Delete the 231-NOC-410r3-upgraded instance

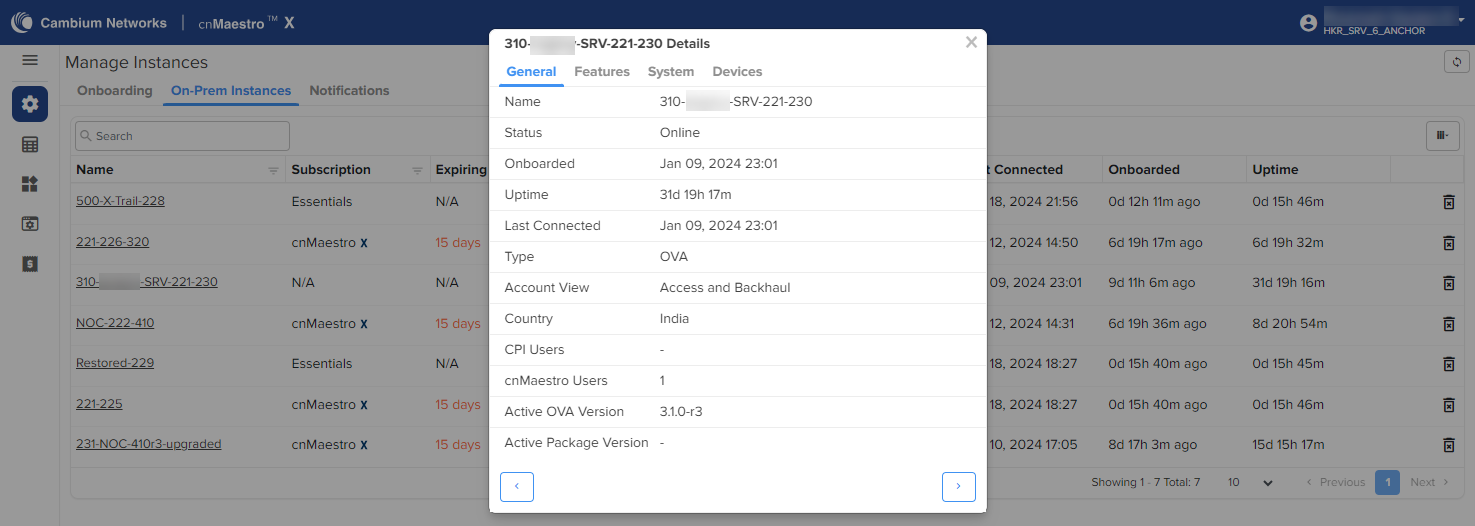pos(1448,445)
